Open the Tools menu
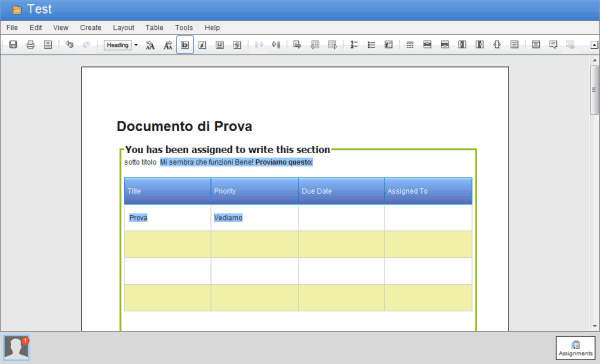This screenshot has height=364, width=600. [x=184, y=28]
